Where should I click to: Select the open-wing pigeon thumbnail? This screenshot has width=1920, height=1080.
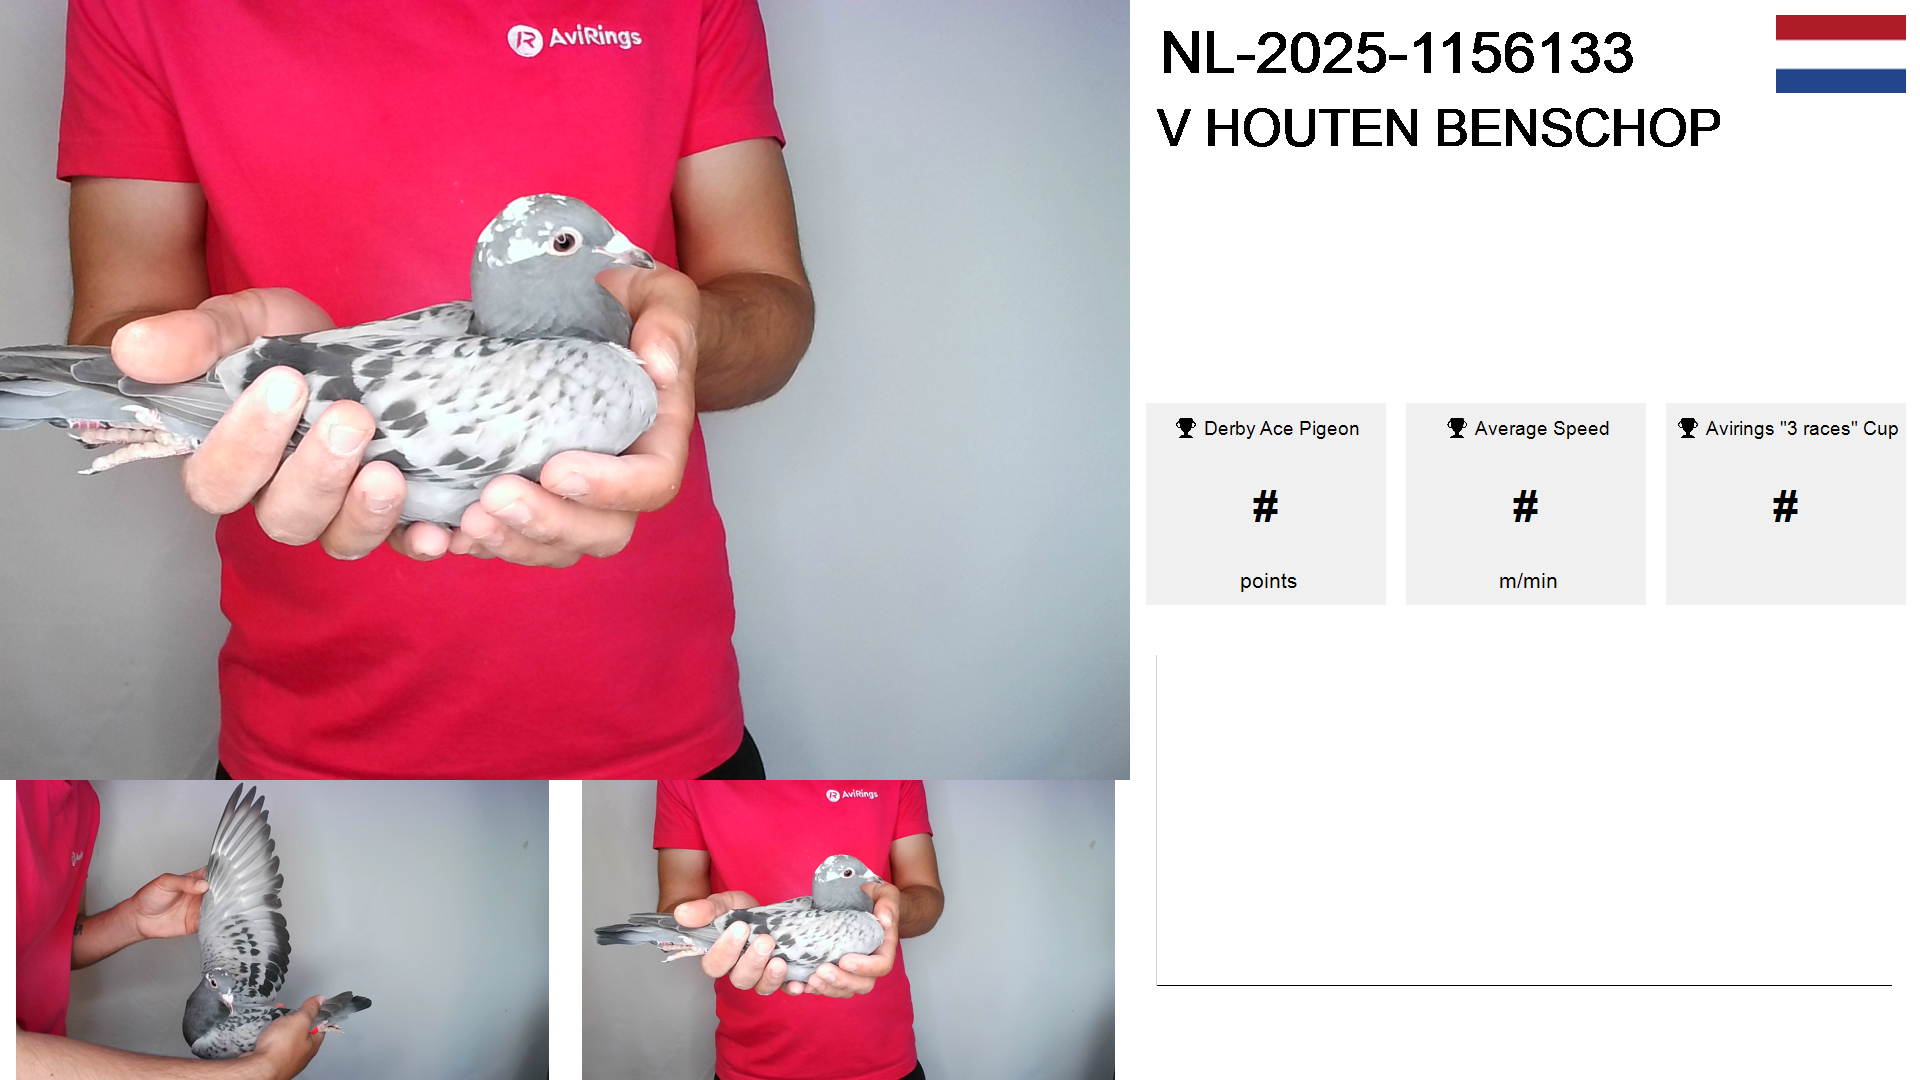(282, 930)
